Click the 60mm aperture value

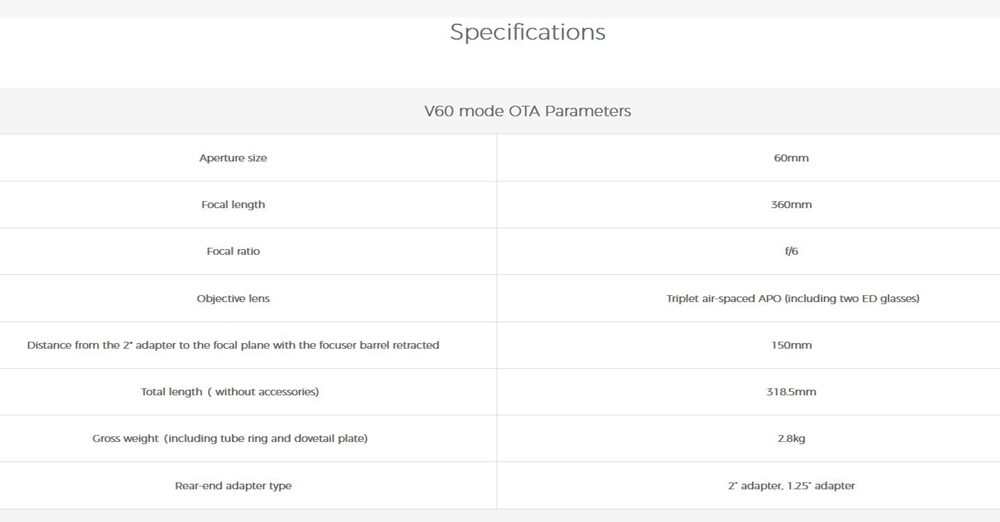click(791, 158)
